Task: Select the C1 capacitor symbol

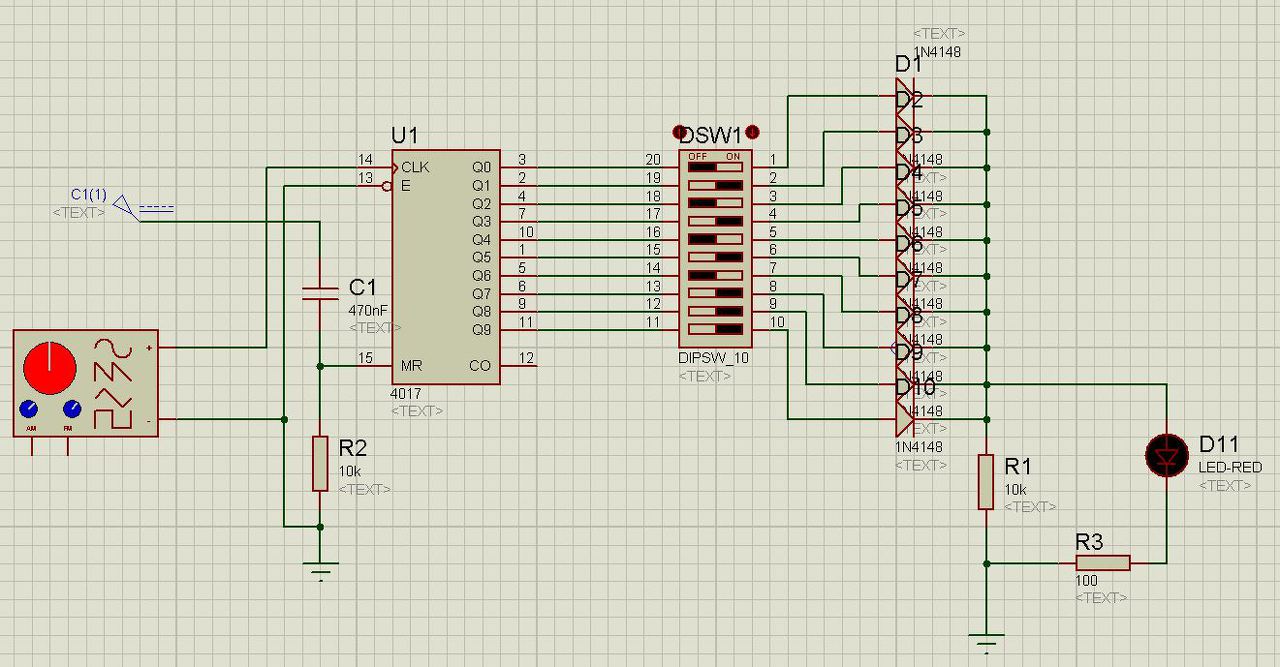Action: tap(320, 293)
